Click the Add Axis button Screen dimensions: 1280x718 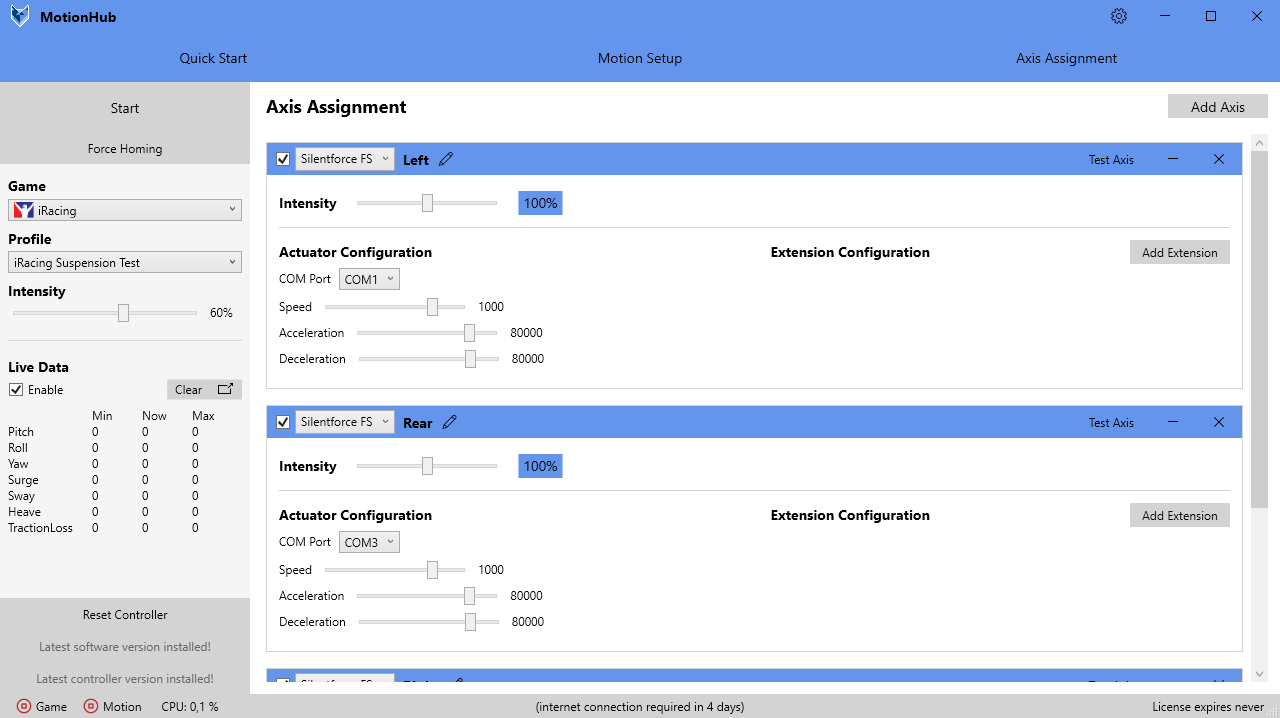[x=1217, y=107]
